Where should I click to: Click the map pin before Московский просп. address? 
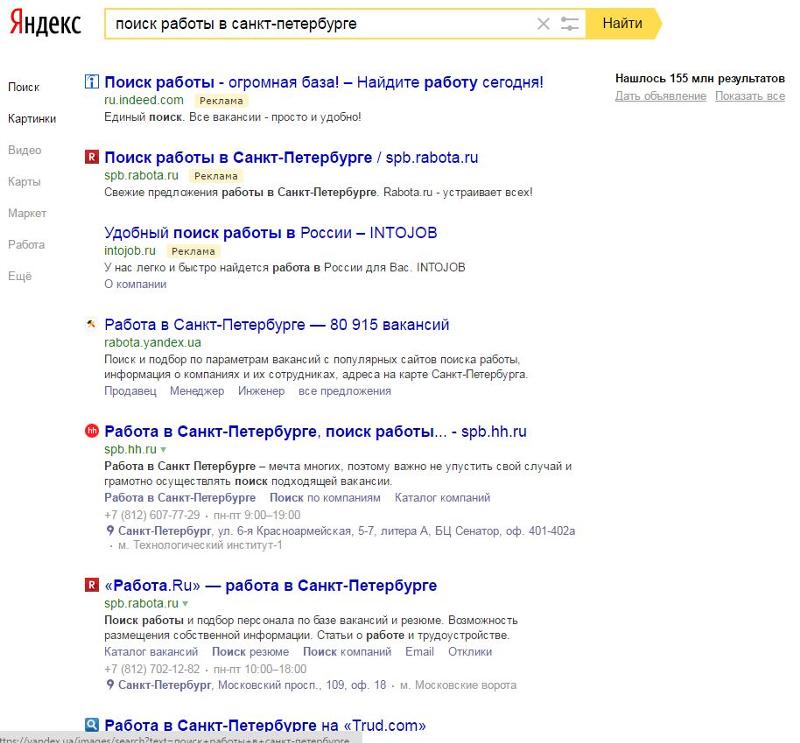[x=110, y=685]
